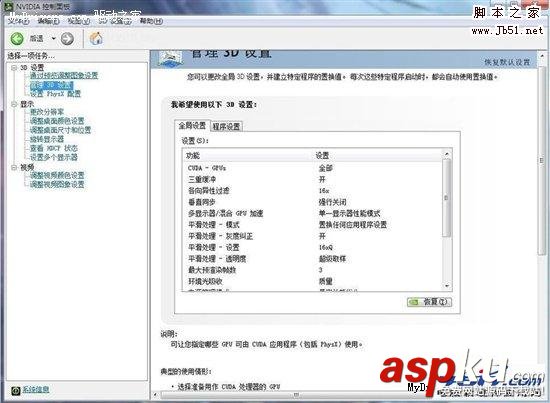The height and width of the screenshot is (403, 550).
Task: Select the 环境光吸收 row
Action: (x=313, y=281)
